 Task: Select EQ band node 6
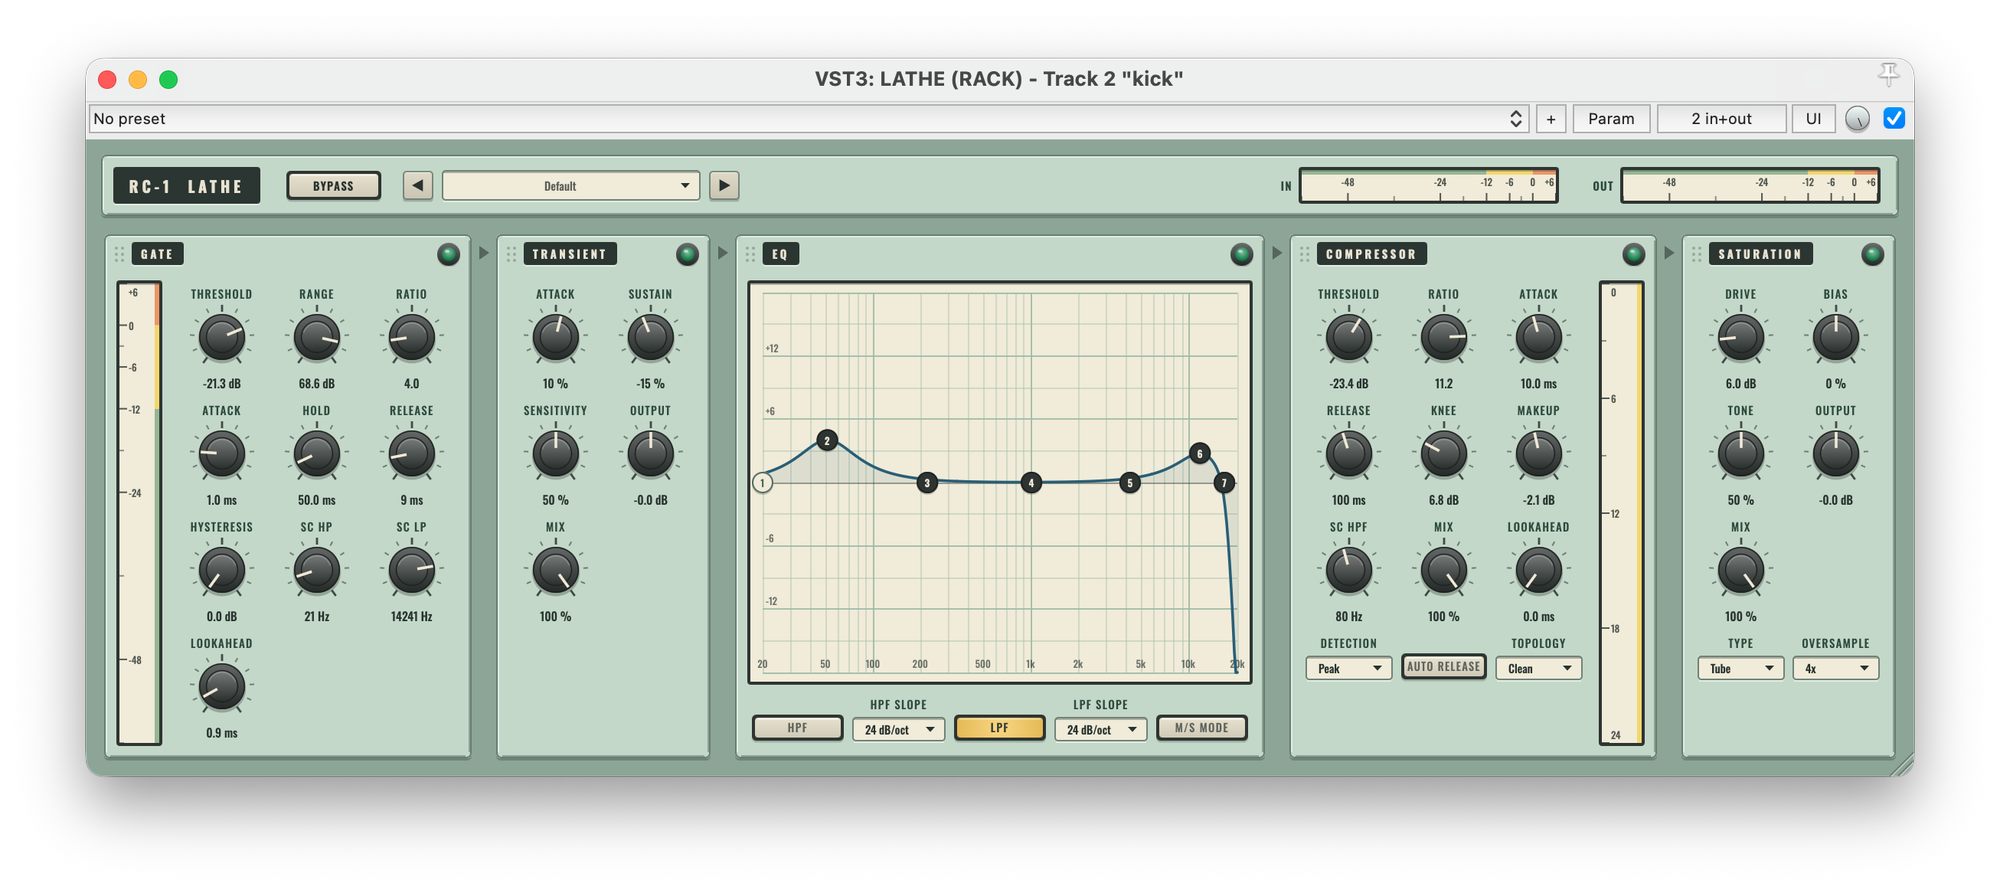point(1199,454)
